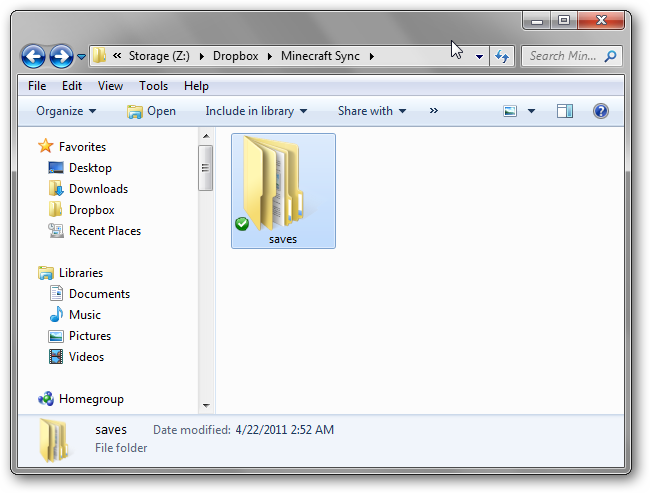Image resolution: width=650 pixels, height=493 pixels.
Task: Click the Dropbox segment in address path
Action: 237,56
